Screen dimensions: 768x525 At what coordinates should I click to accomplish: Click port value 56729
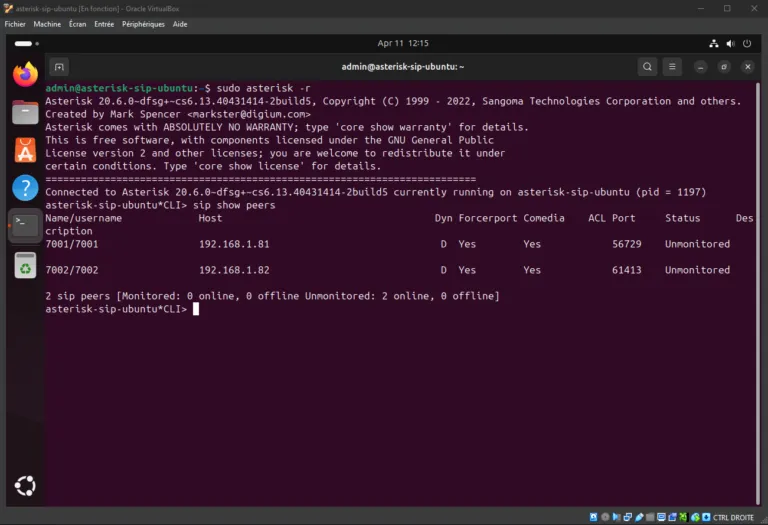point(626,244)
